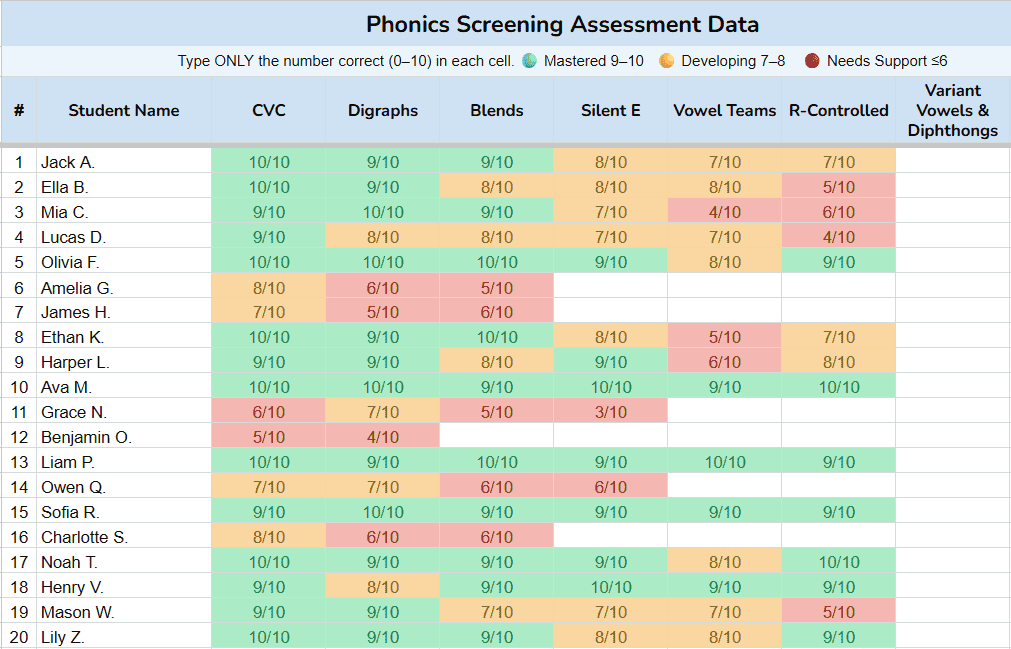Select Mia C.'s Vowel Teams score 4/10

[725, 212]
